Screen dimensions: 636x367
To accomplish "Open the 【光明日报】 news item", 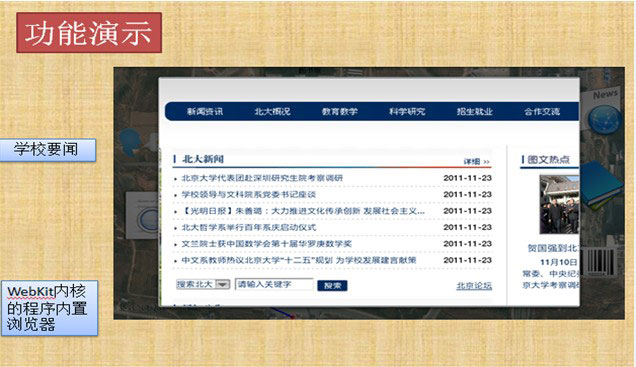I will click(x=303, y=211).
